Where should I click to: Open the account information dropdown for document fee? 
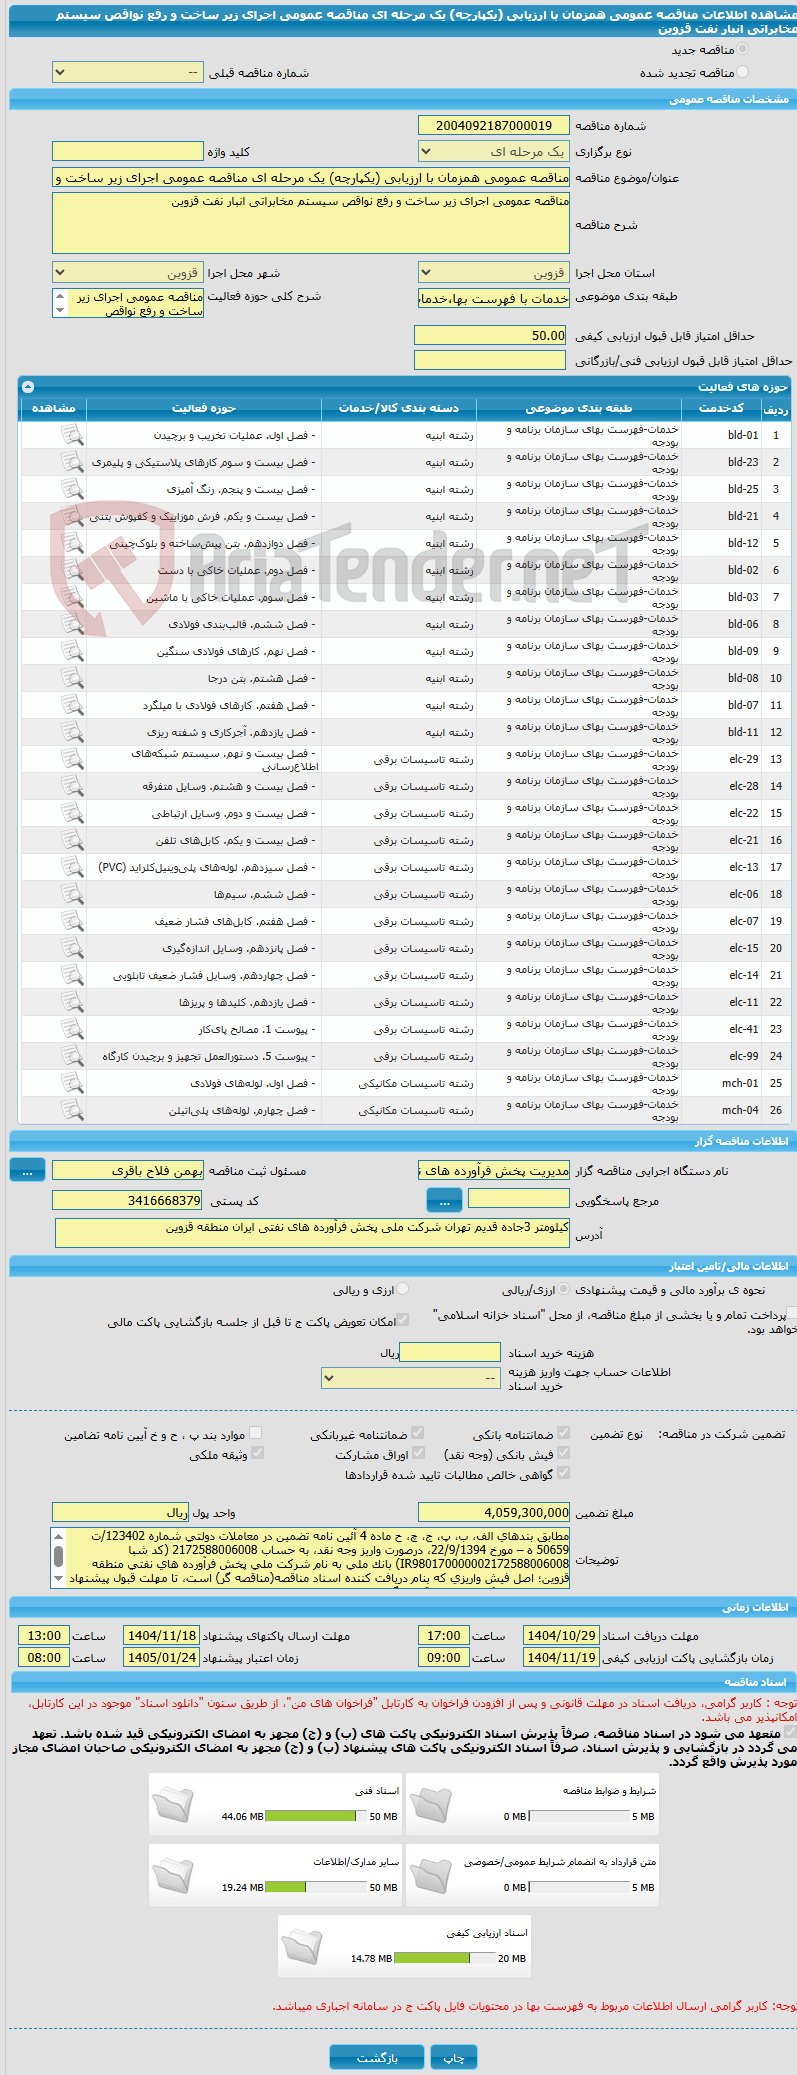[410, 1378]
